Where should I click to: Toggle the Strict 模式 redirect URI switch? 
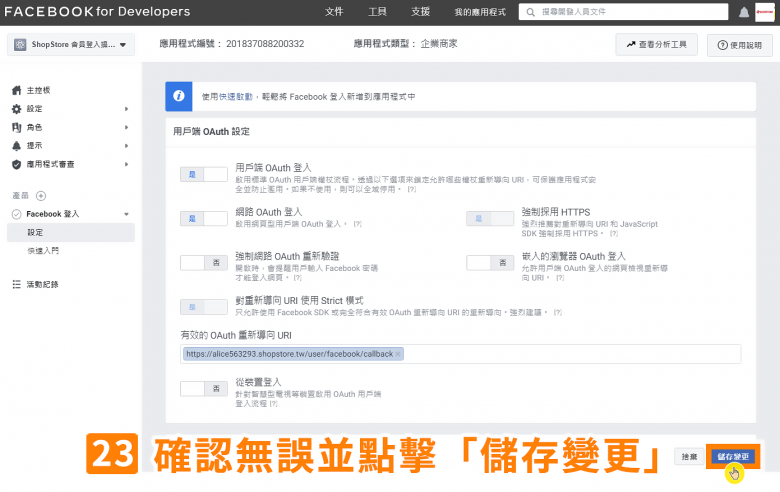pos(204,307)
